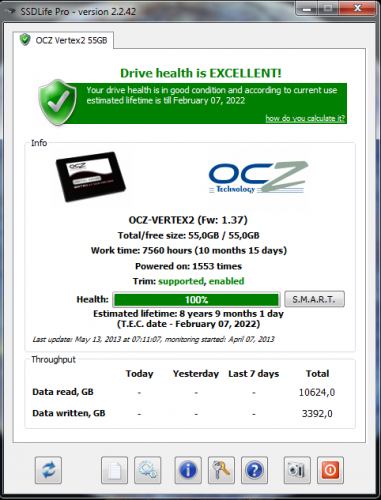Click the 'SSDLife Pro - version 2.2.42' title
The width and height of the screenshot is (381, 500).
78,12
